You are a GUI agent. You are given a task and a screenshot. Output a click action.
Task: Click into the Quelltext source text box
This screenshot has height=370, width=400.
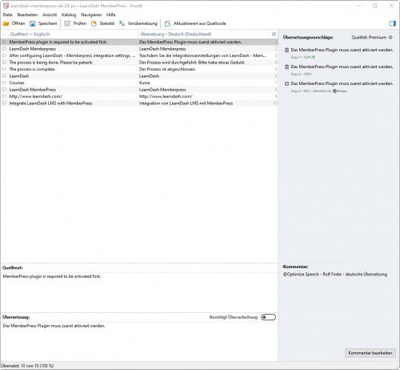click(139, 292)
